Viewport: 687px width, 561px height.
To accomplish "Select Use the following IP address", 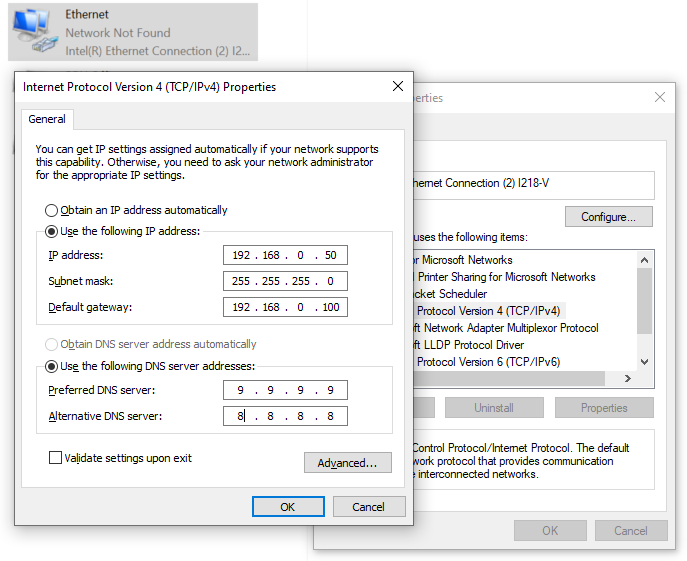I will [x=52, y=231].
